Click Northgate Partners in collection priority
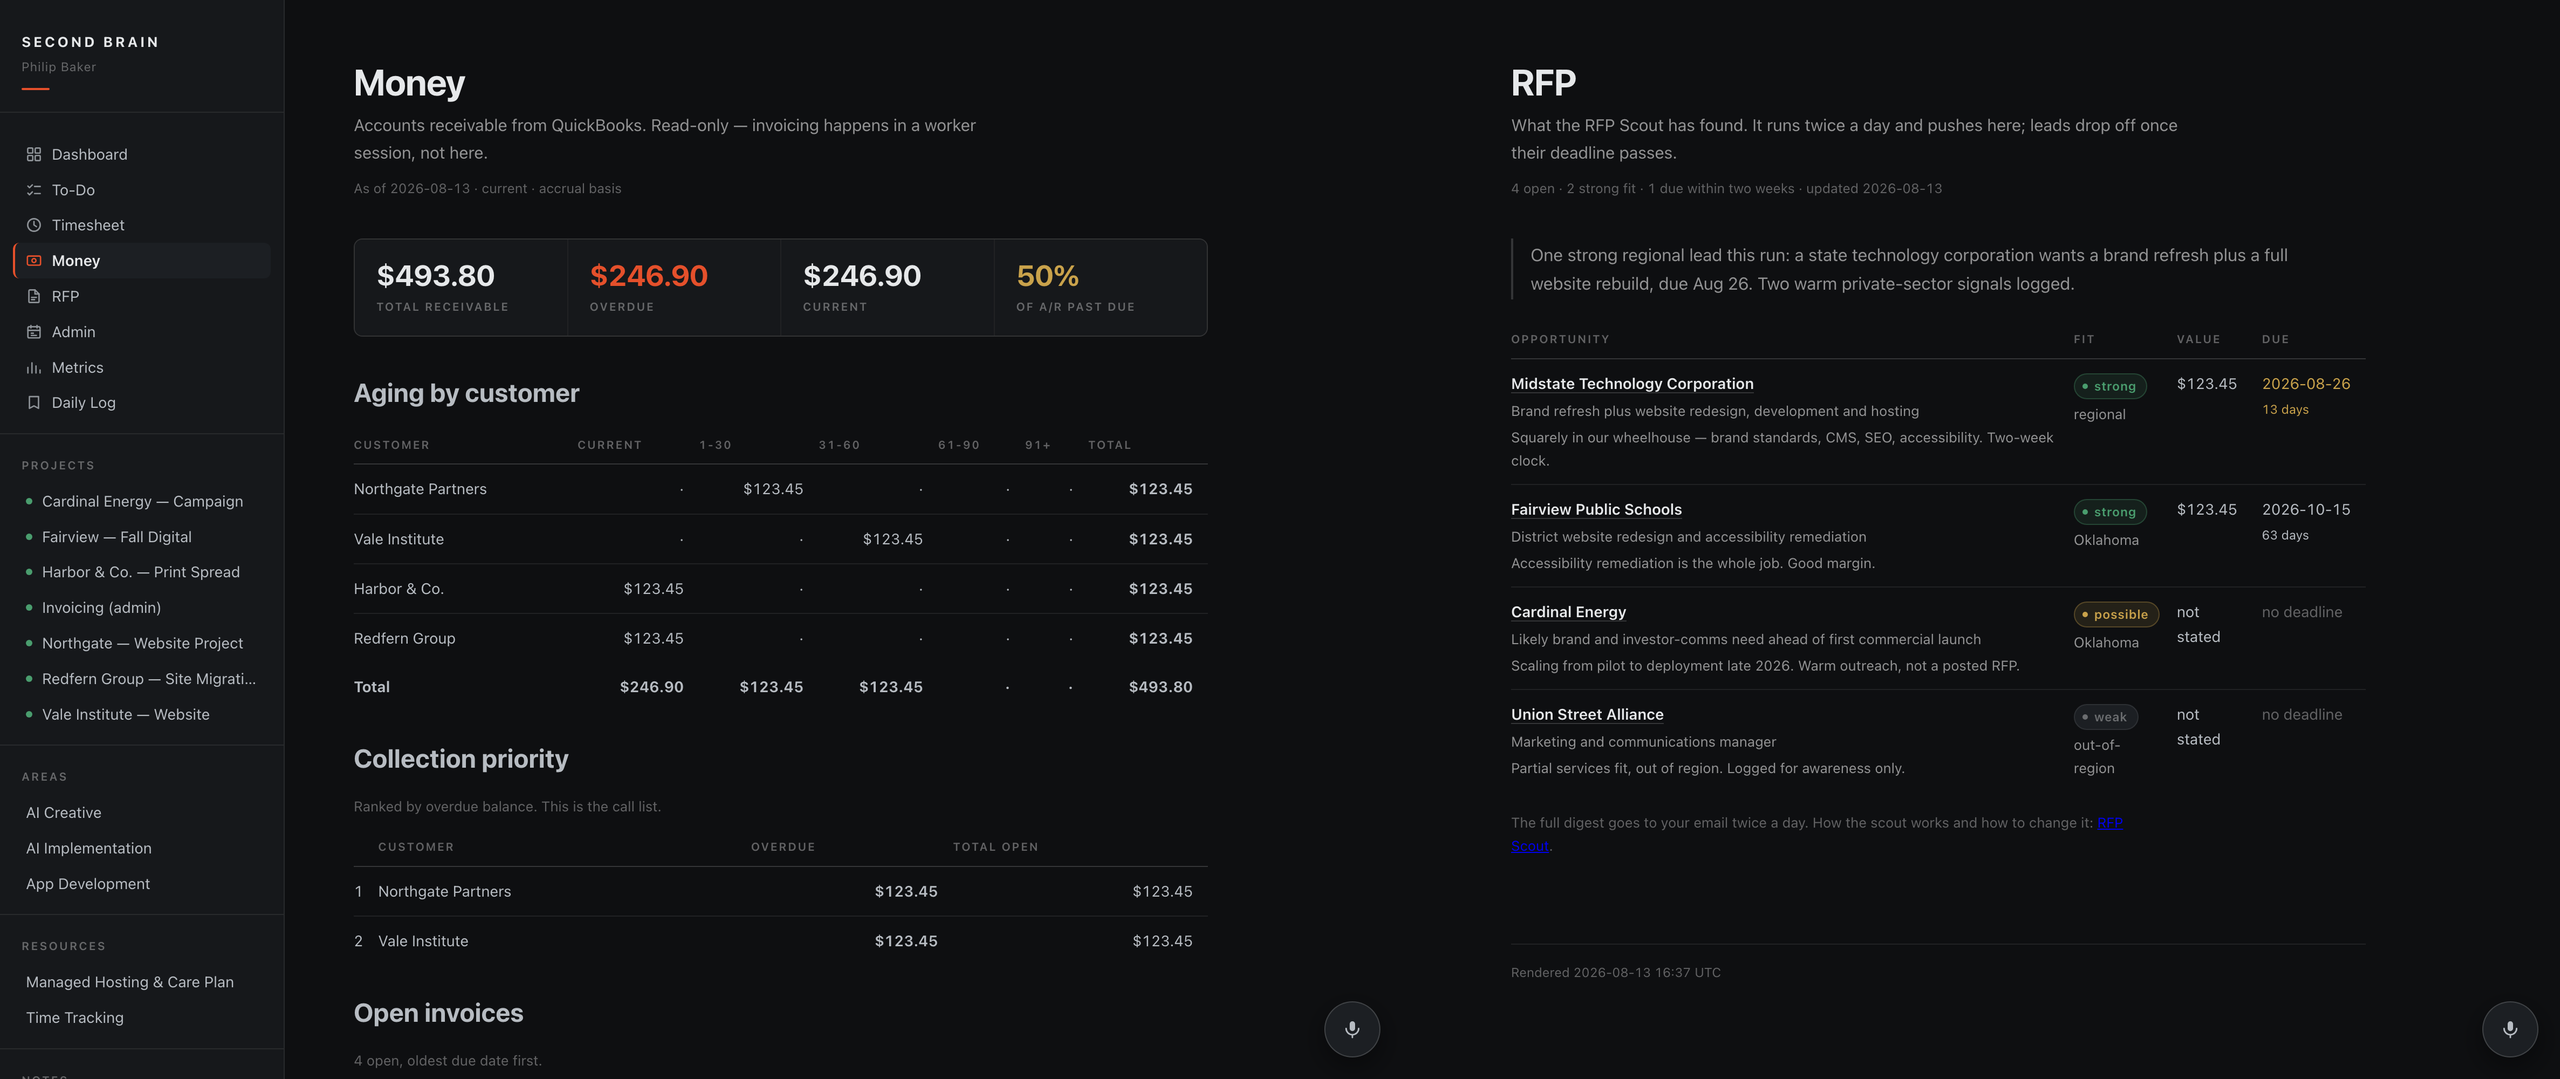This screenshot has height=1079, width=2560. coord(444,891)
